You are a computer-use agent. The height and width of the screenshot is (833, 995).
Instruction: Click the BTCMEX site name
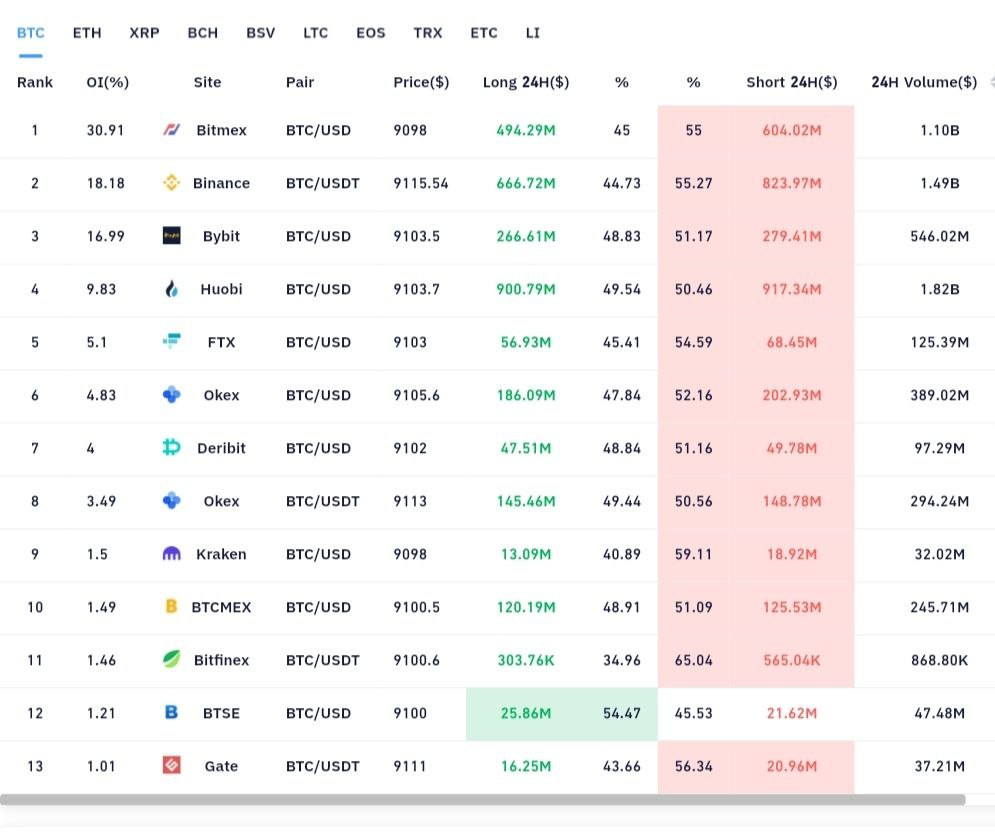[221, 607]
